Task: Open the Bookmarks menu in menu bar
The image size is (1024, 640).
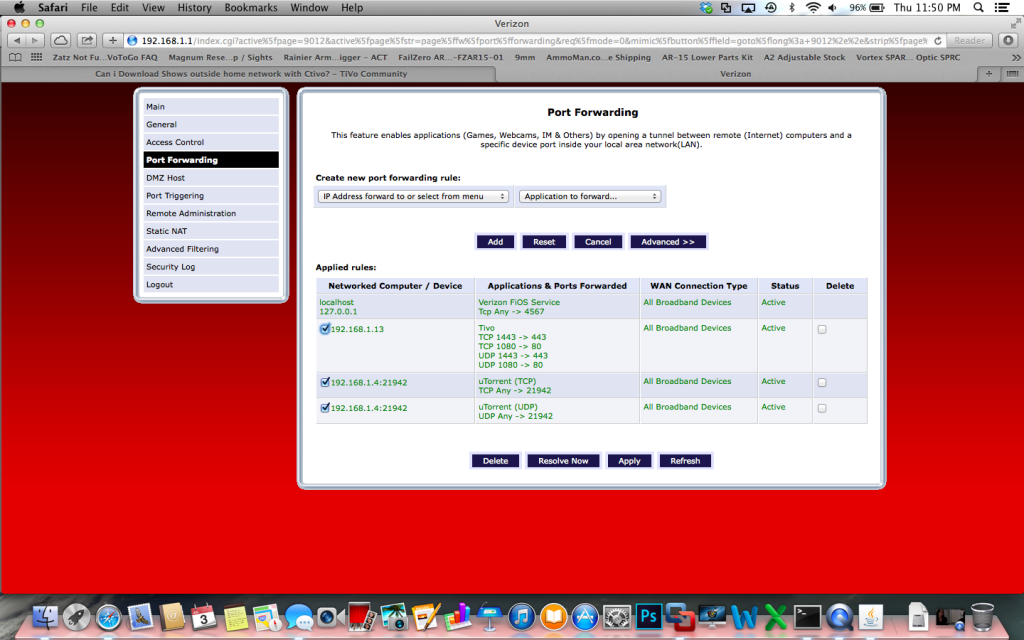Action: click(251, 8)
